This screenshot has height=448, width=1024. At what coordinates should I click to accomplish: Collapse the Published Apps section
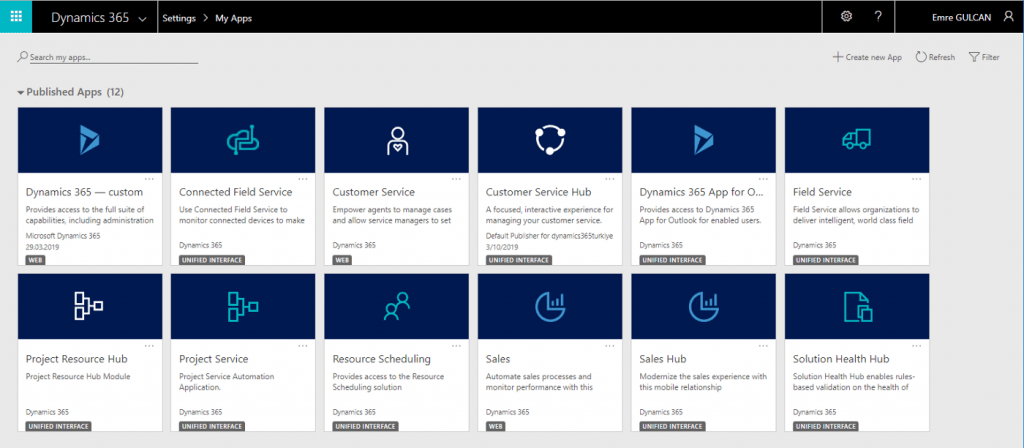21,93
